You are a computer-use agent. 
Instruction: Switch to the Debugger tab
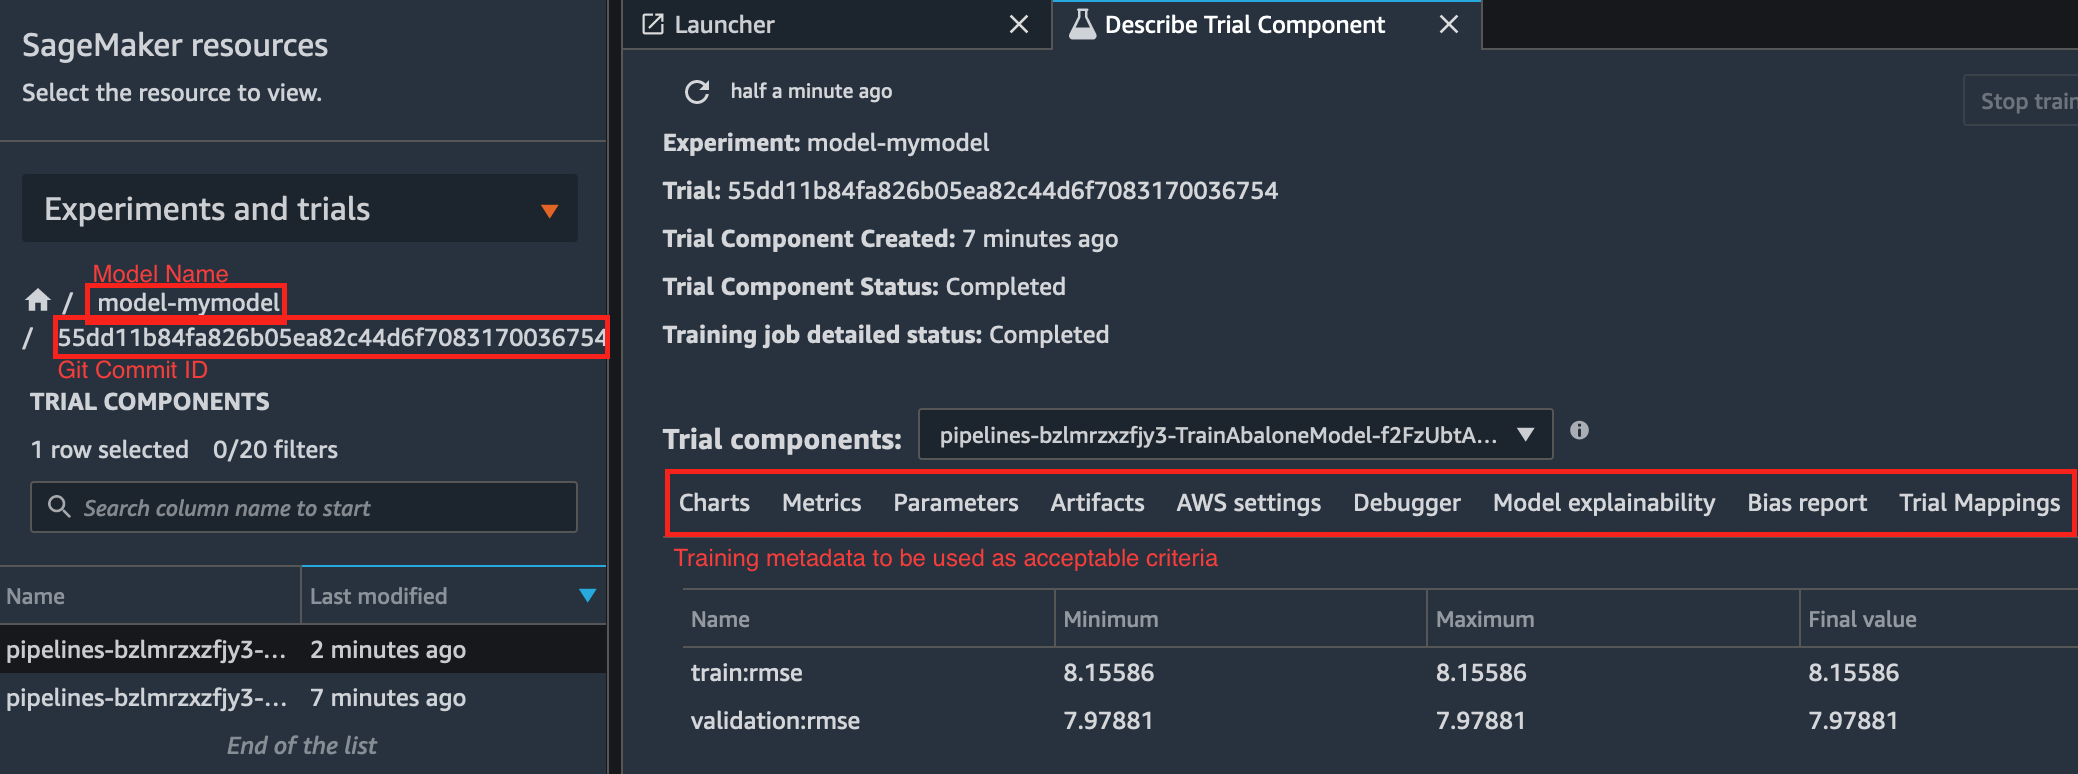pyautogui.click(x=1407, y=503)
